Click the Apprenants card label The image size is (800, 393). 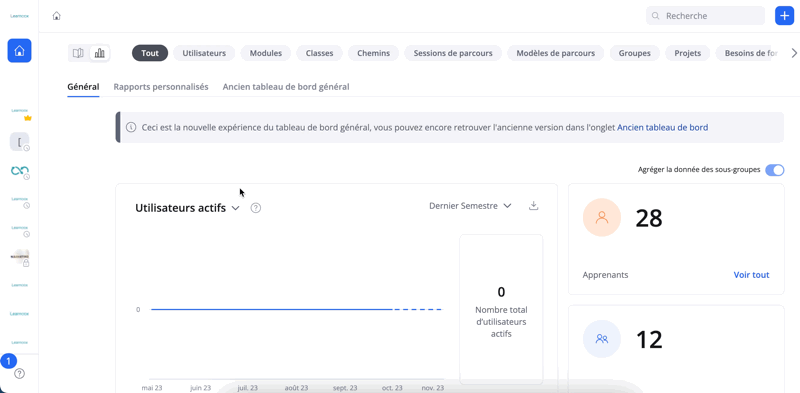point(606,275)
